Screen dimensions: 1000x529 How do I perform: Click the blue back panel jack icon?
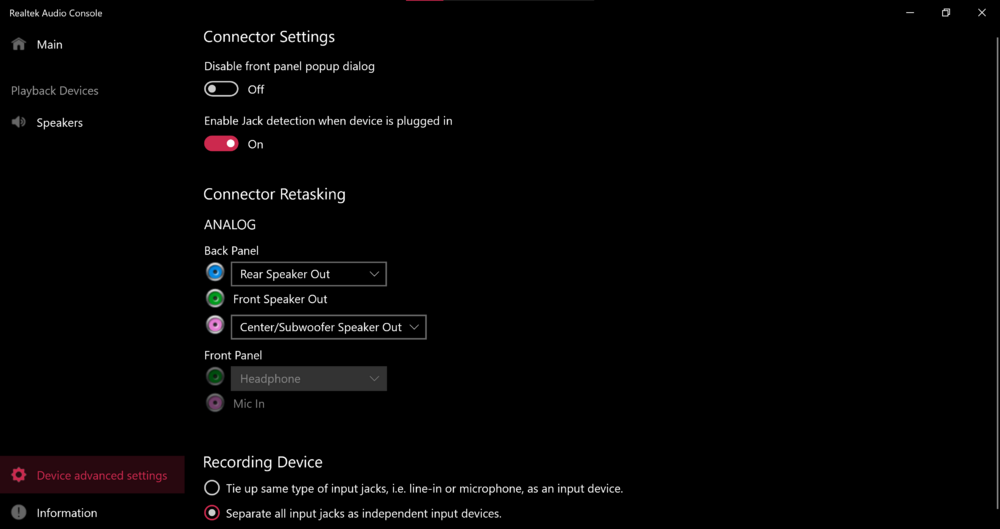(215, 273)
